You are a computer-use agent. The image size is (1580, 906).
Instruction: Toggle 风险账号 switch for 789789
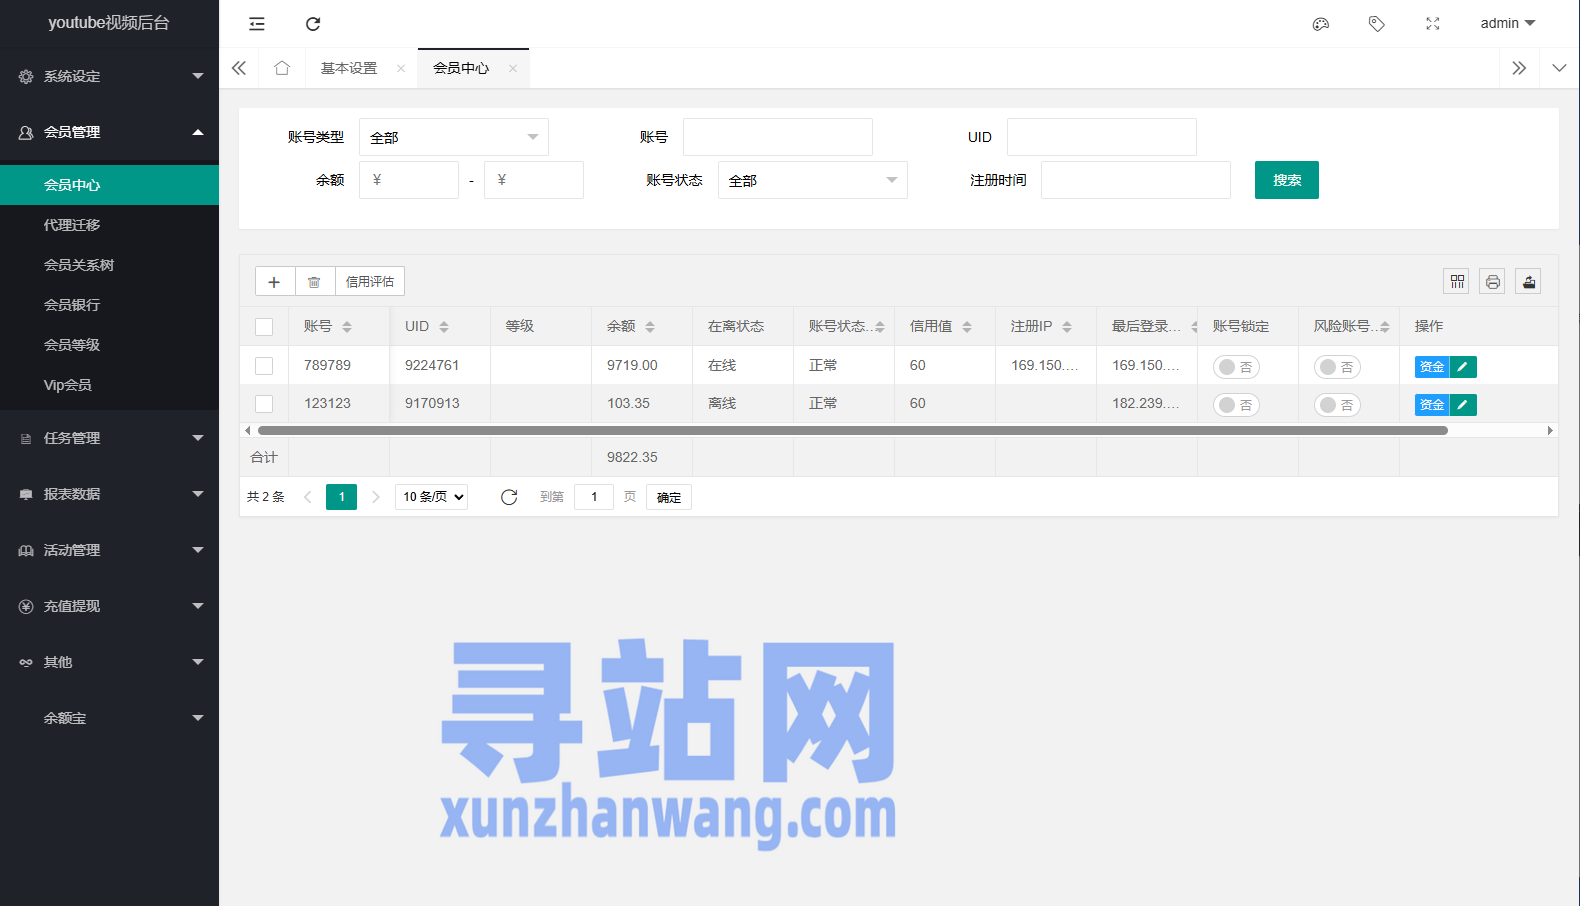click(1337, 367)
